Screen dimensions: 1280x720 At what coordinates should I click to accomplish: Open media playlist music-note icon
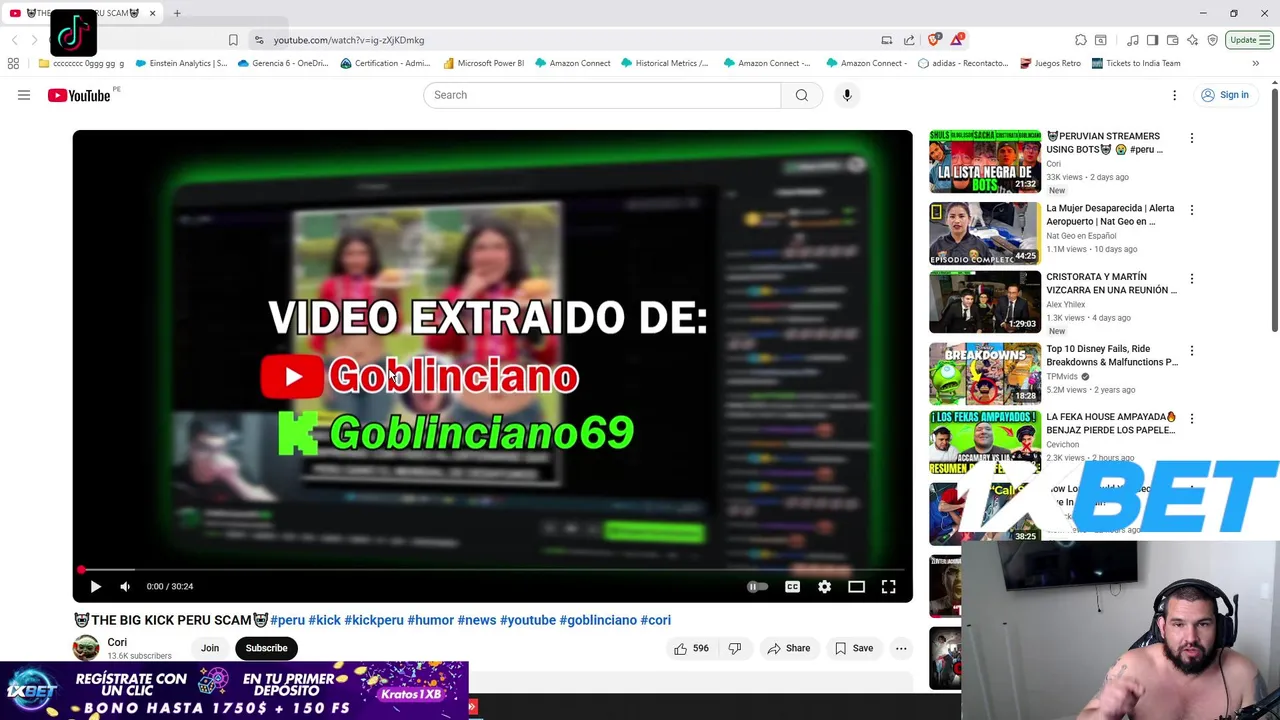point(1133,40)
